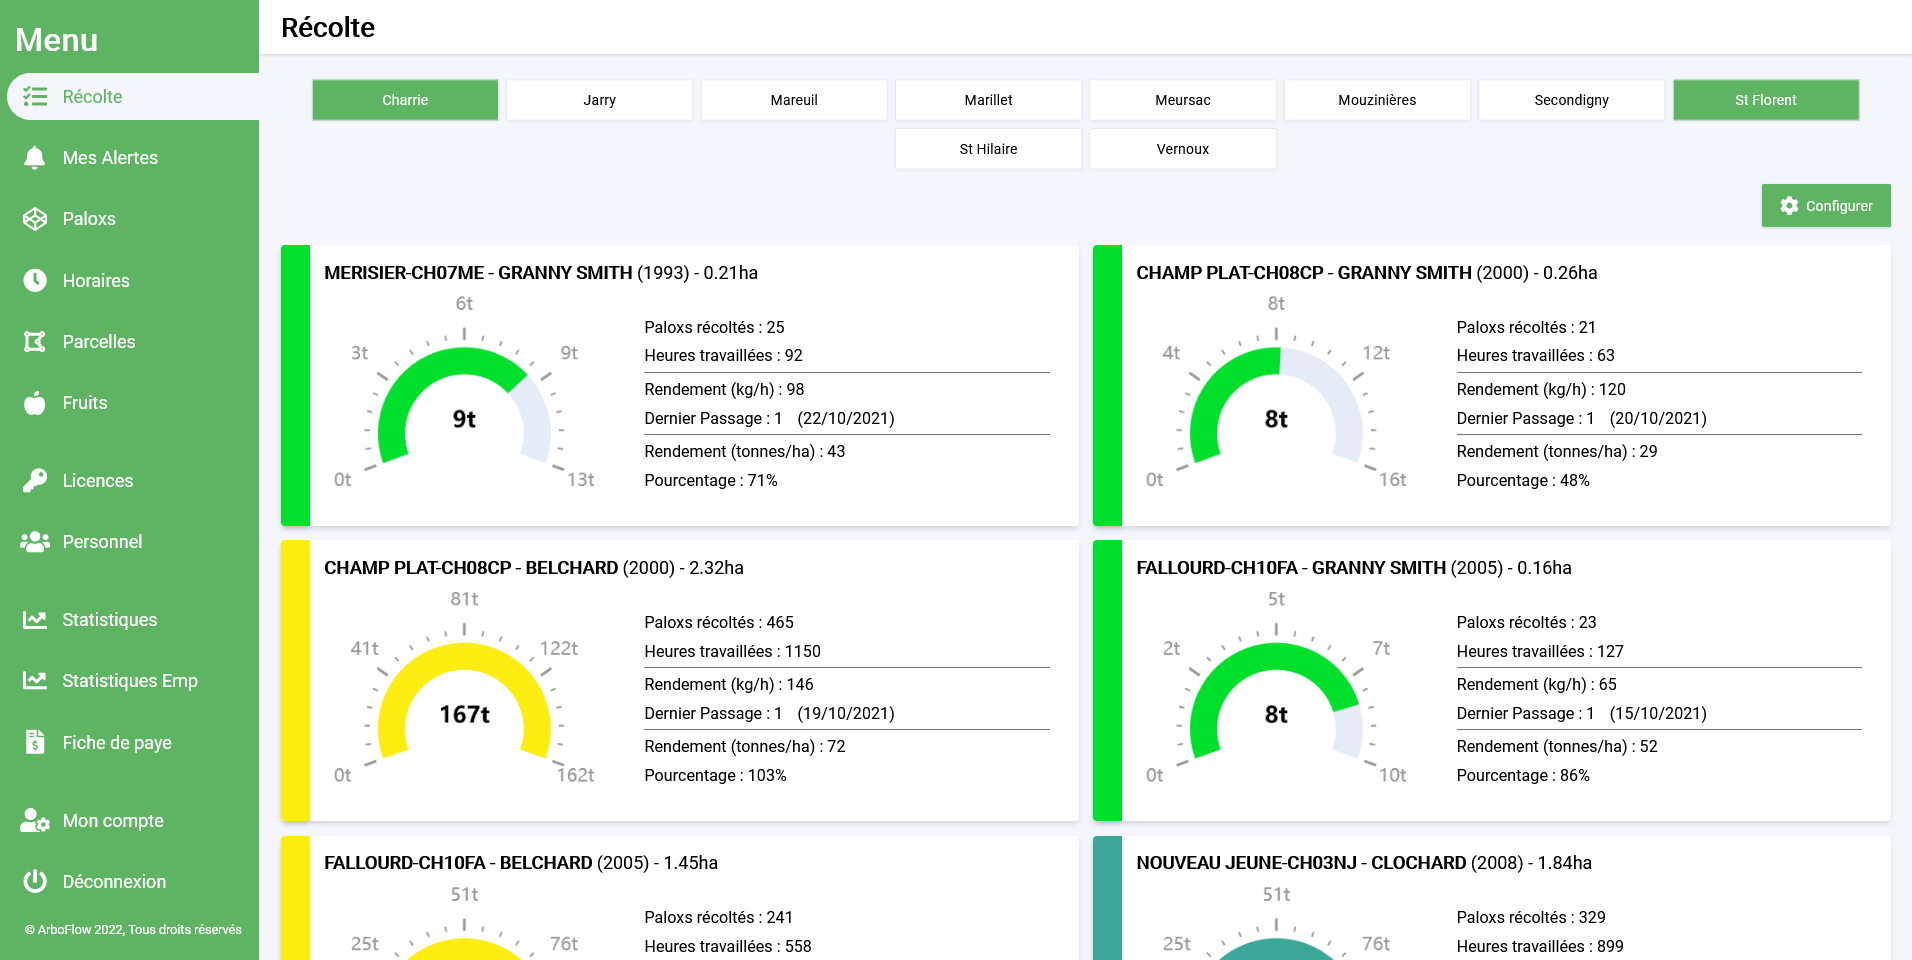Toggle the Charrie site filter

coord(405,100)
